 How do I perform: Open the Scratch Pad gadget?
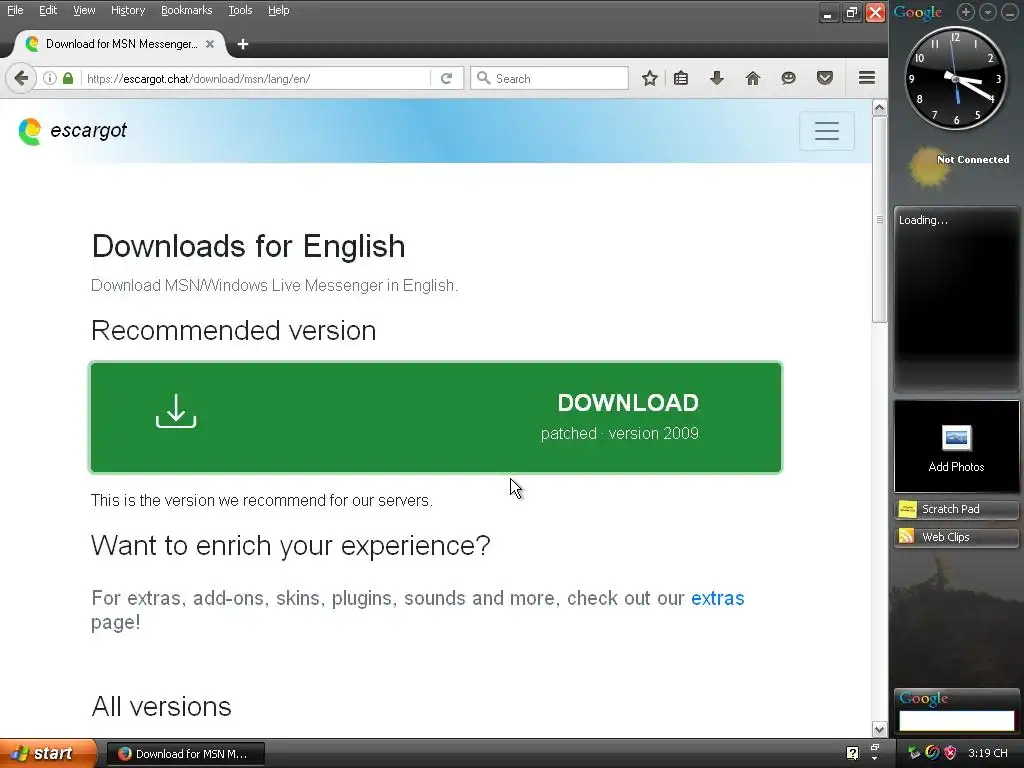pyautogui.click(x=956, y=509)
